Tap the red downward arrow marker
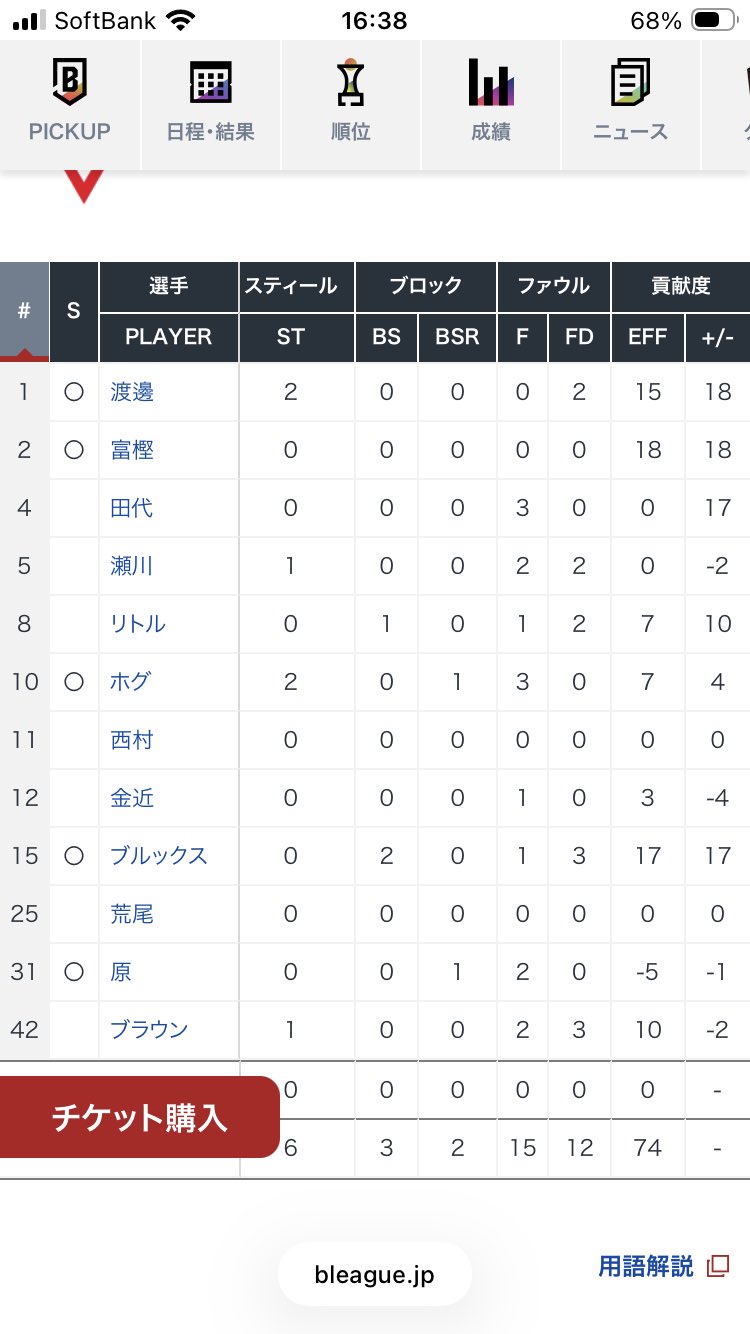This screenshot has width=750, height=1334. [83, 185]
